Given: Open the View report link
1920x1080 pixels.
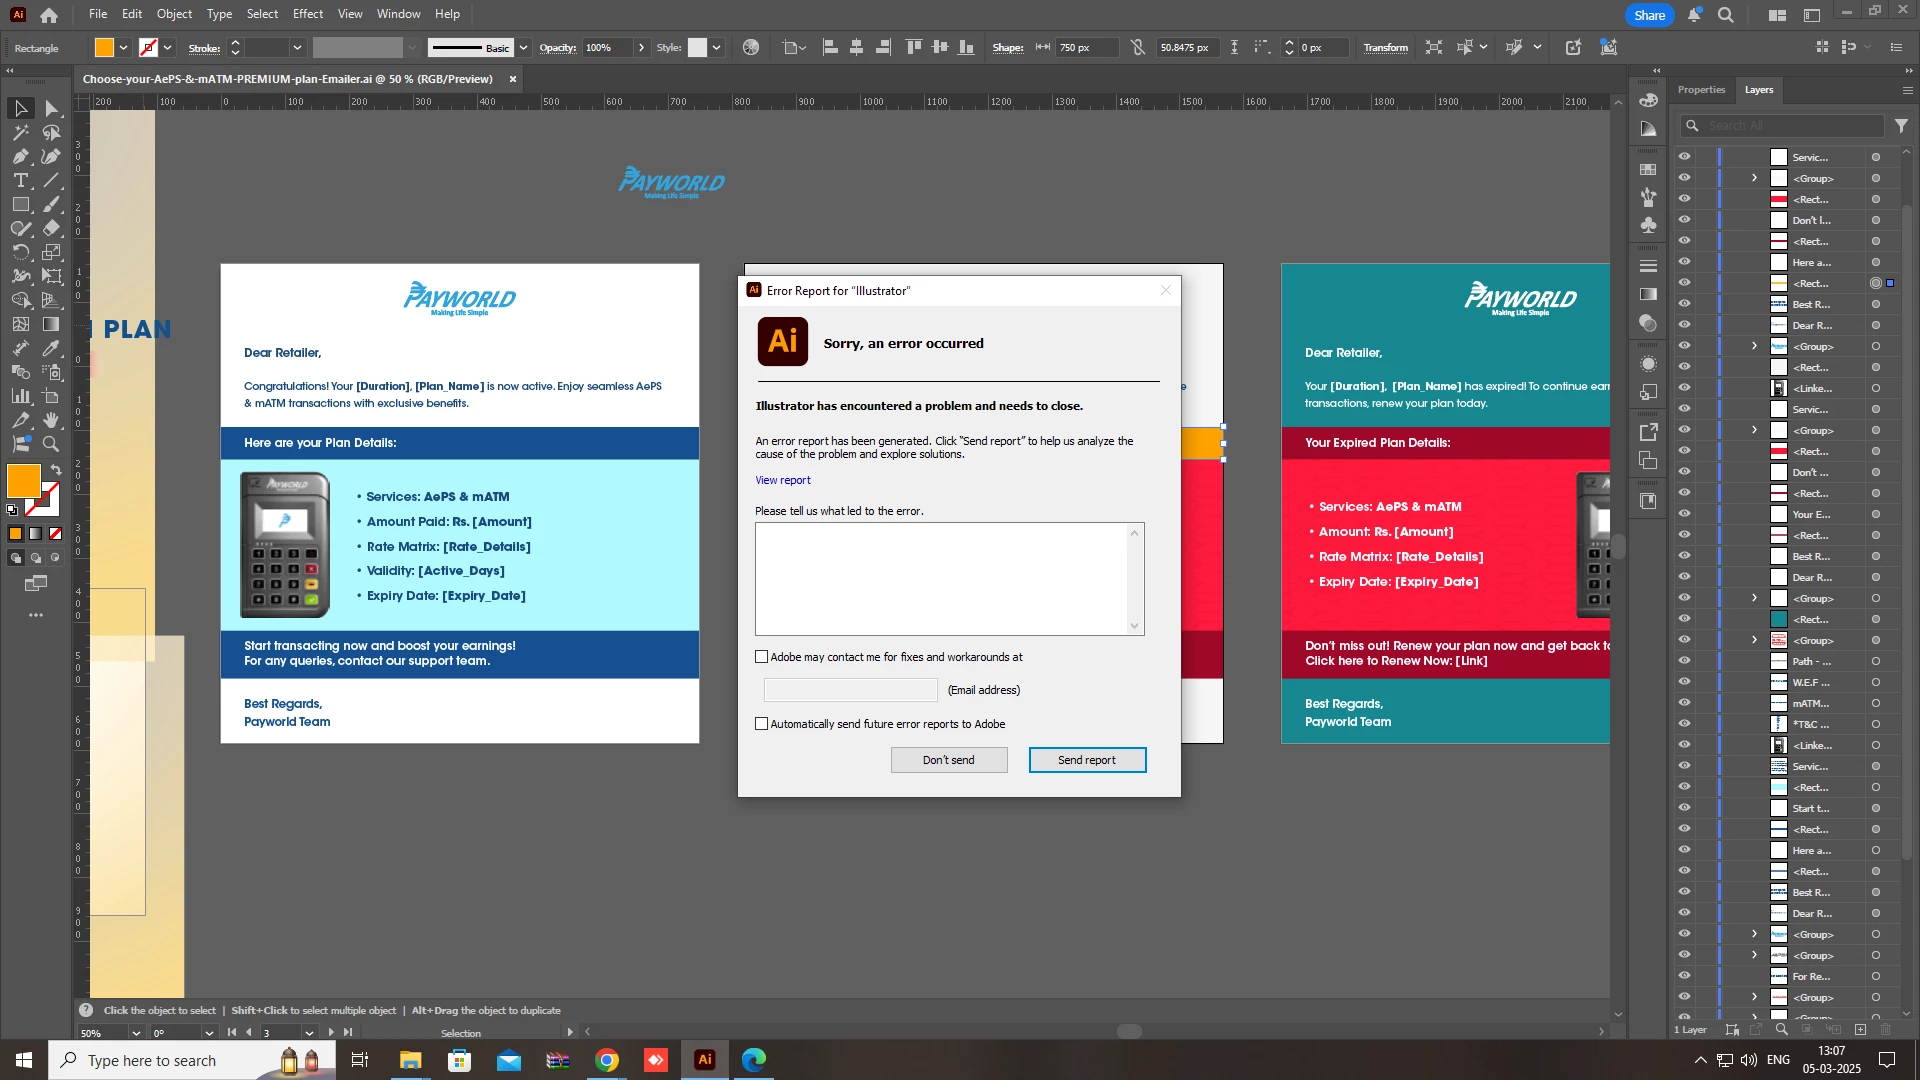Looking at the screenshot, I should 783,480.
